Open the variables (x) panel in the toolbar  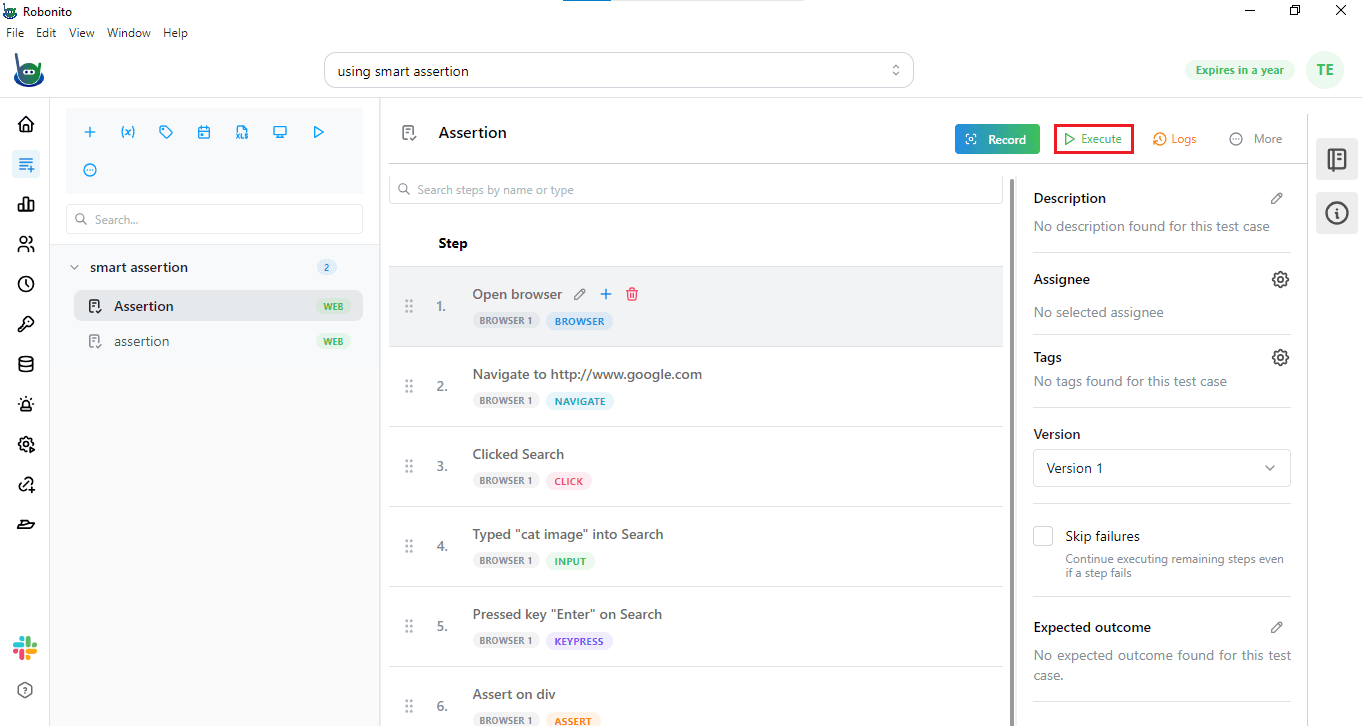(x=127, y=131)
